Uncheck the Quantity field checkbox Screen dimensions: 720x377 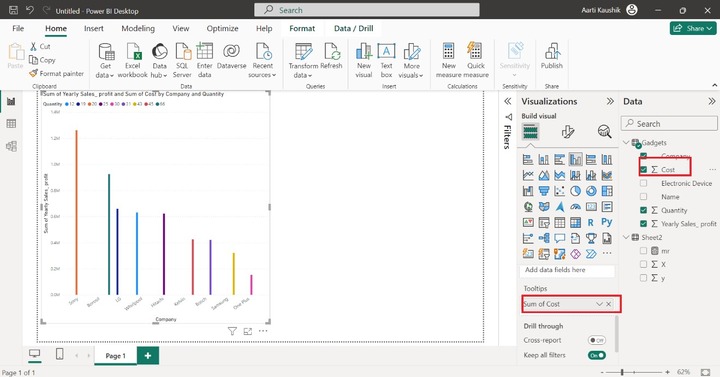(643, 210)
